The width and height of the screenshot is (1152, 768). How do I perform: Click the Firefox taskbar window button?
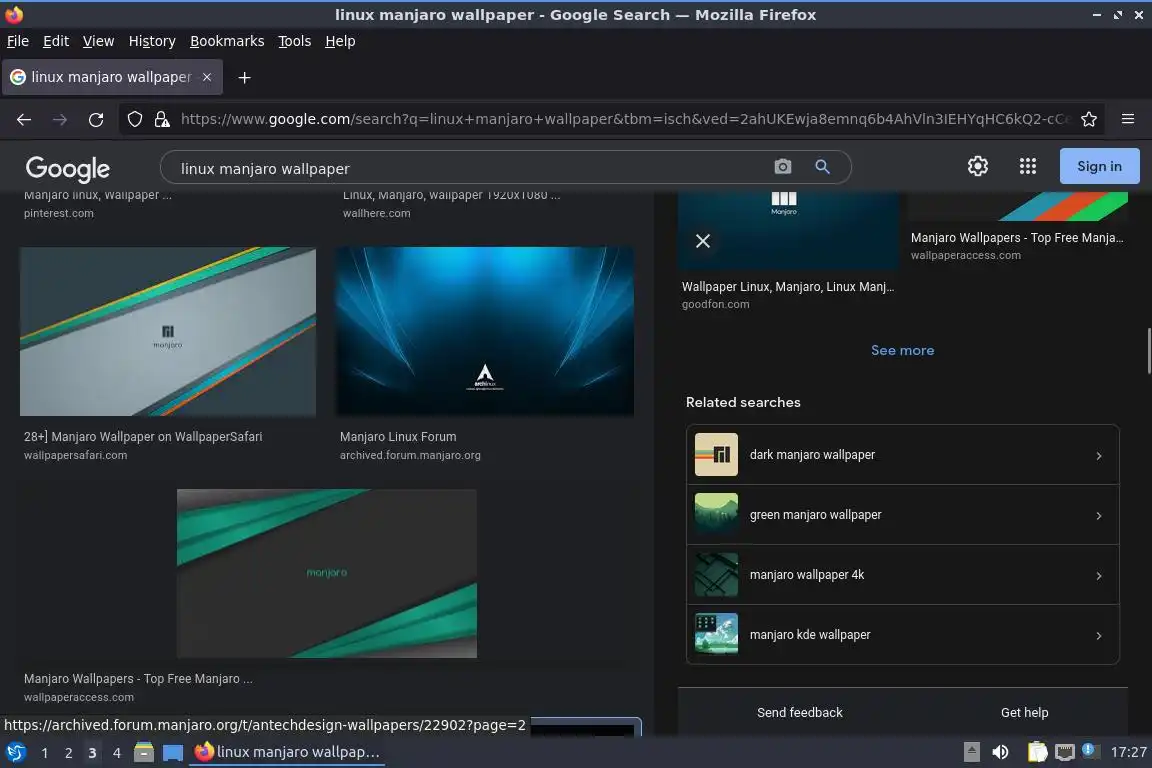[x=287, y=752]
